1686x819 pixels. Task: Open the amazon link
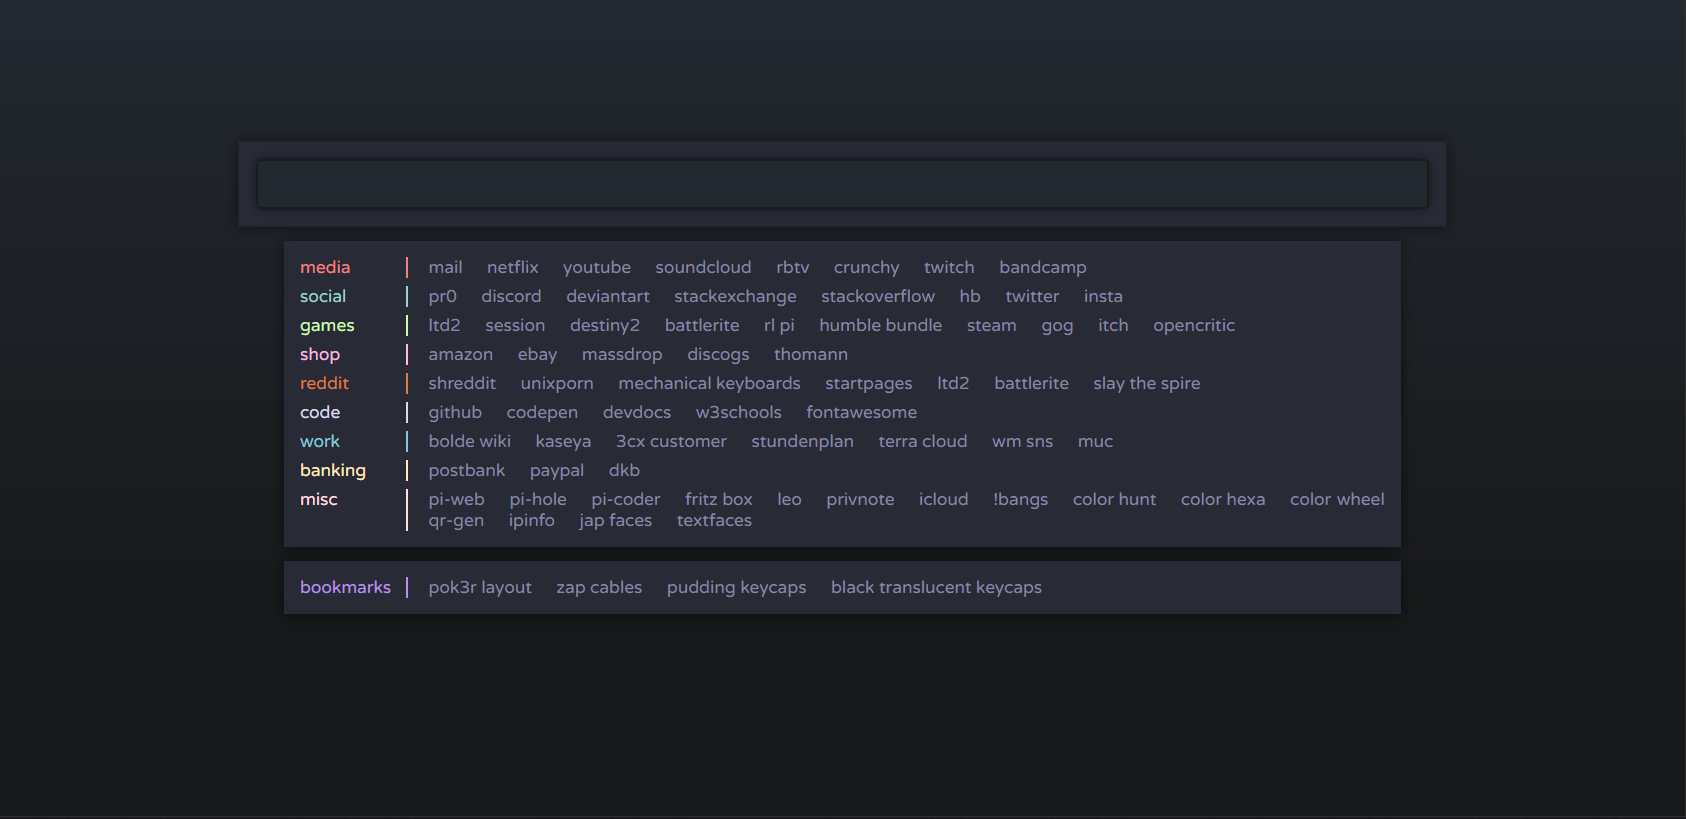click(x=460, y=354)
